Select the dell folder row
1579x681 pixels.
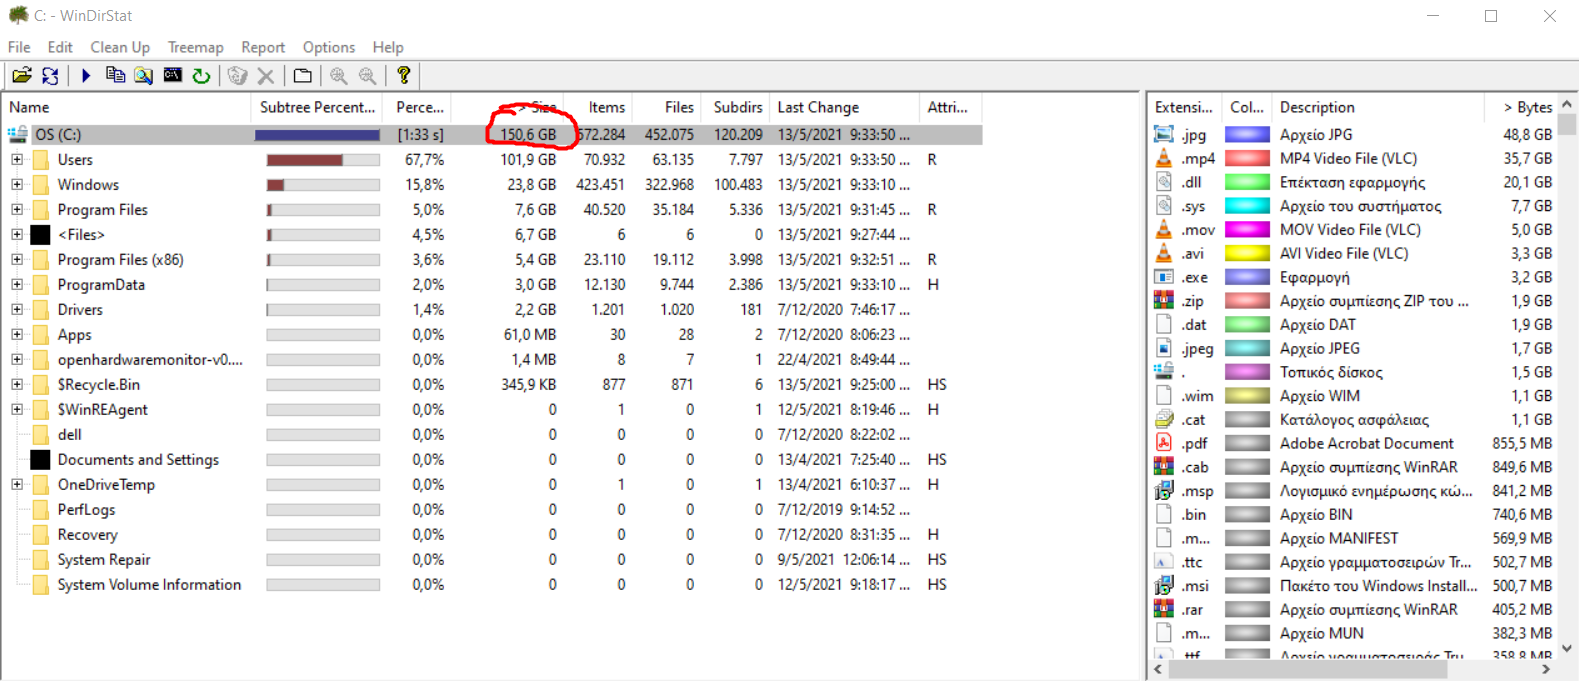click(x=69, y=435)
